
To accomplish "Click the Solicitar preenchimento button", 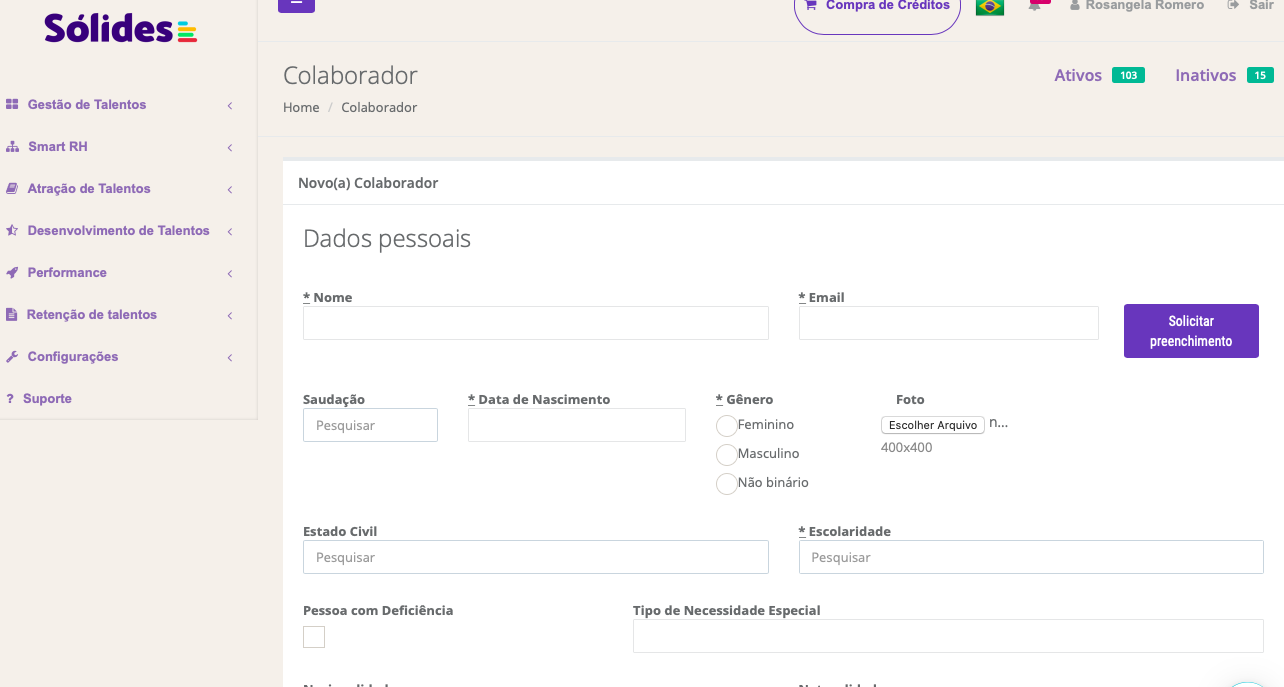I will (1191, 330).
